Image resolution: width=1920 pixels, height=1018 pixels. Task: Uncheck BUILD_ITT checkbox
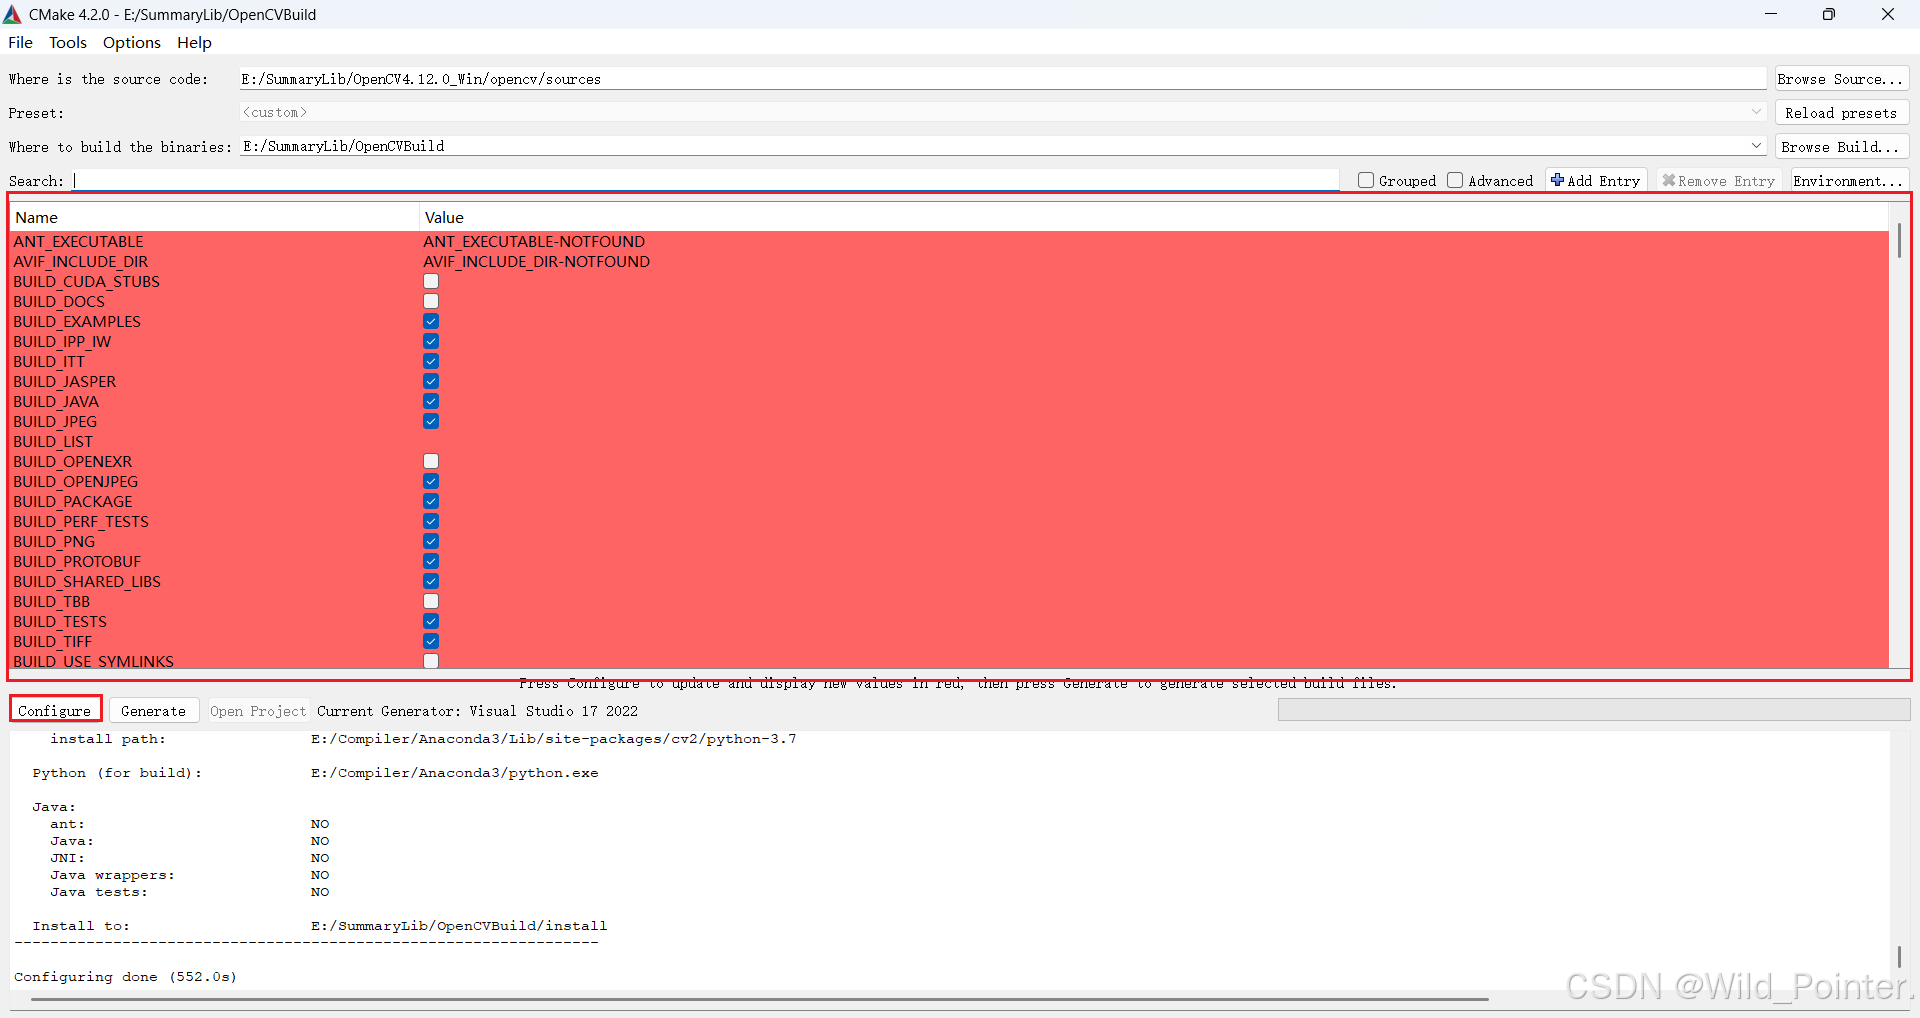tap(431, 361)
